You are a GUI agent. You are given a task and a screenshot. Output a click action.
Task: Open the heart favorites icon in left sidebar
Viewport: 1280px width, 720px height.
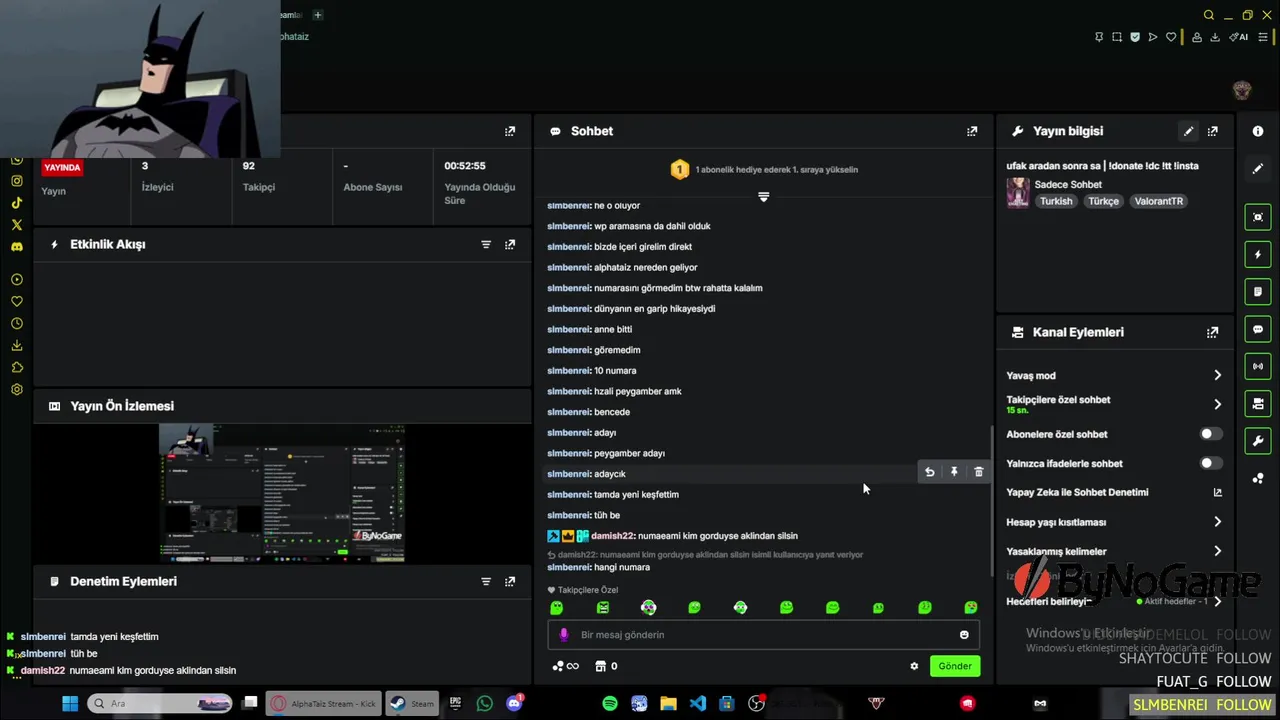[x=17, y=302]
